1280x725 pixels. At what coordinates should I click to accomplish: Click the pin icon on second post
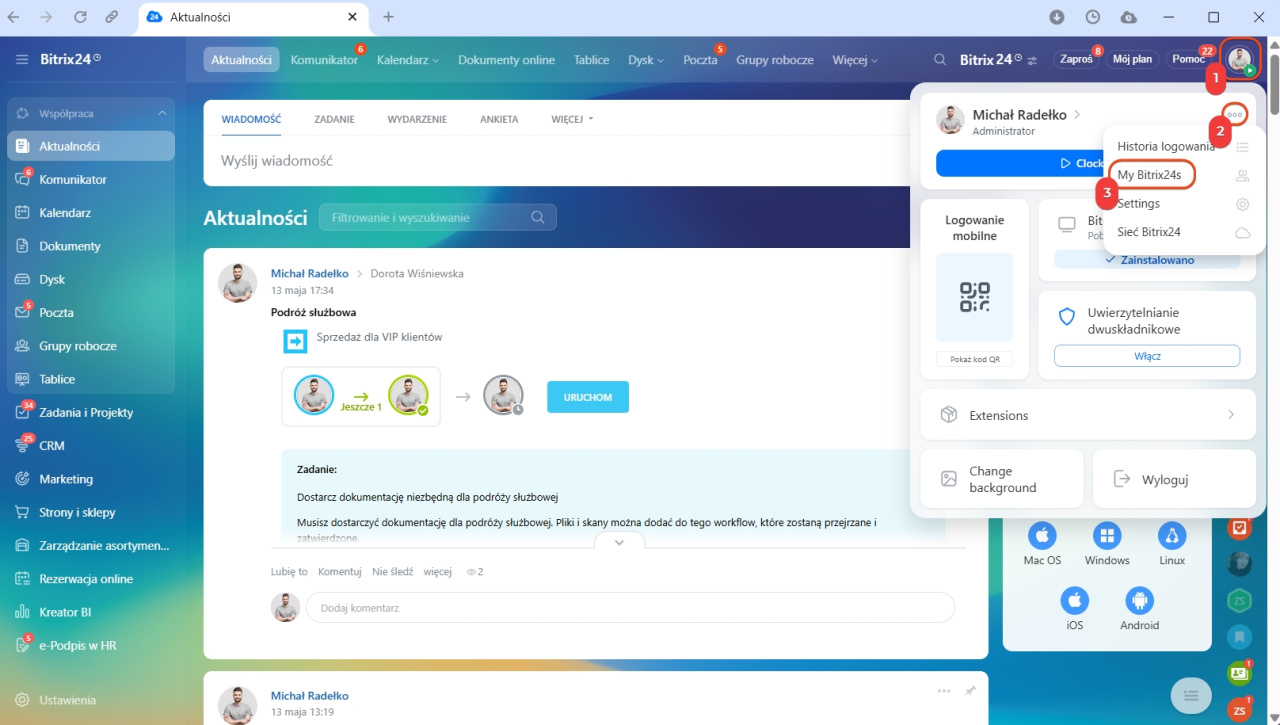pos(970,691)
